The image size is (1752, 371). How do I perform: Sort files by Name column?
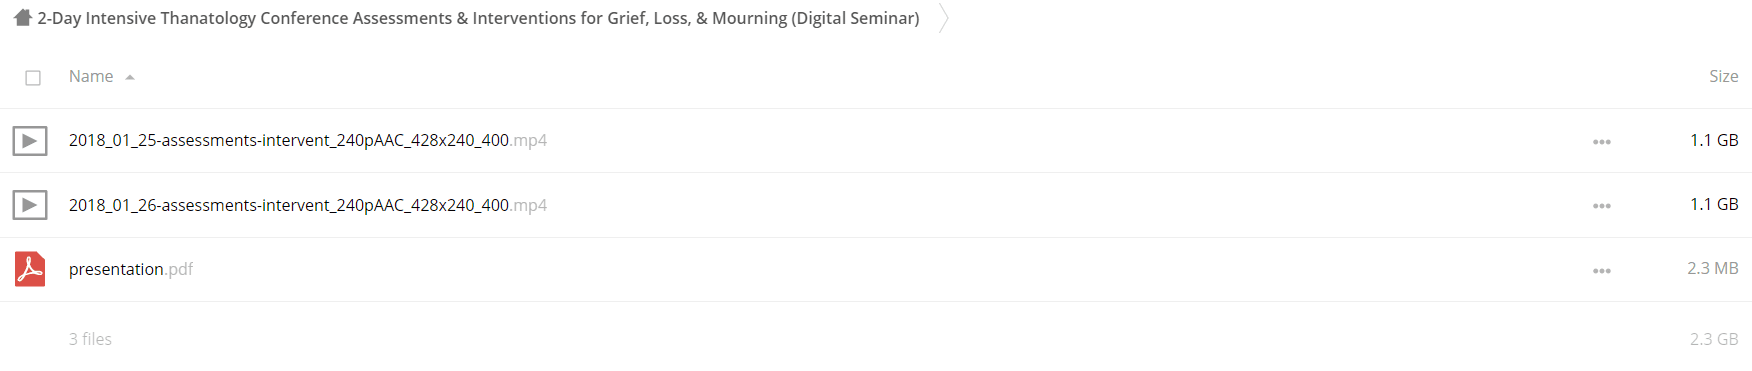click(x=91, y=76)
